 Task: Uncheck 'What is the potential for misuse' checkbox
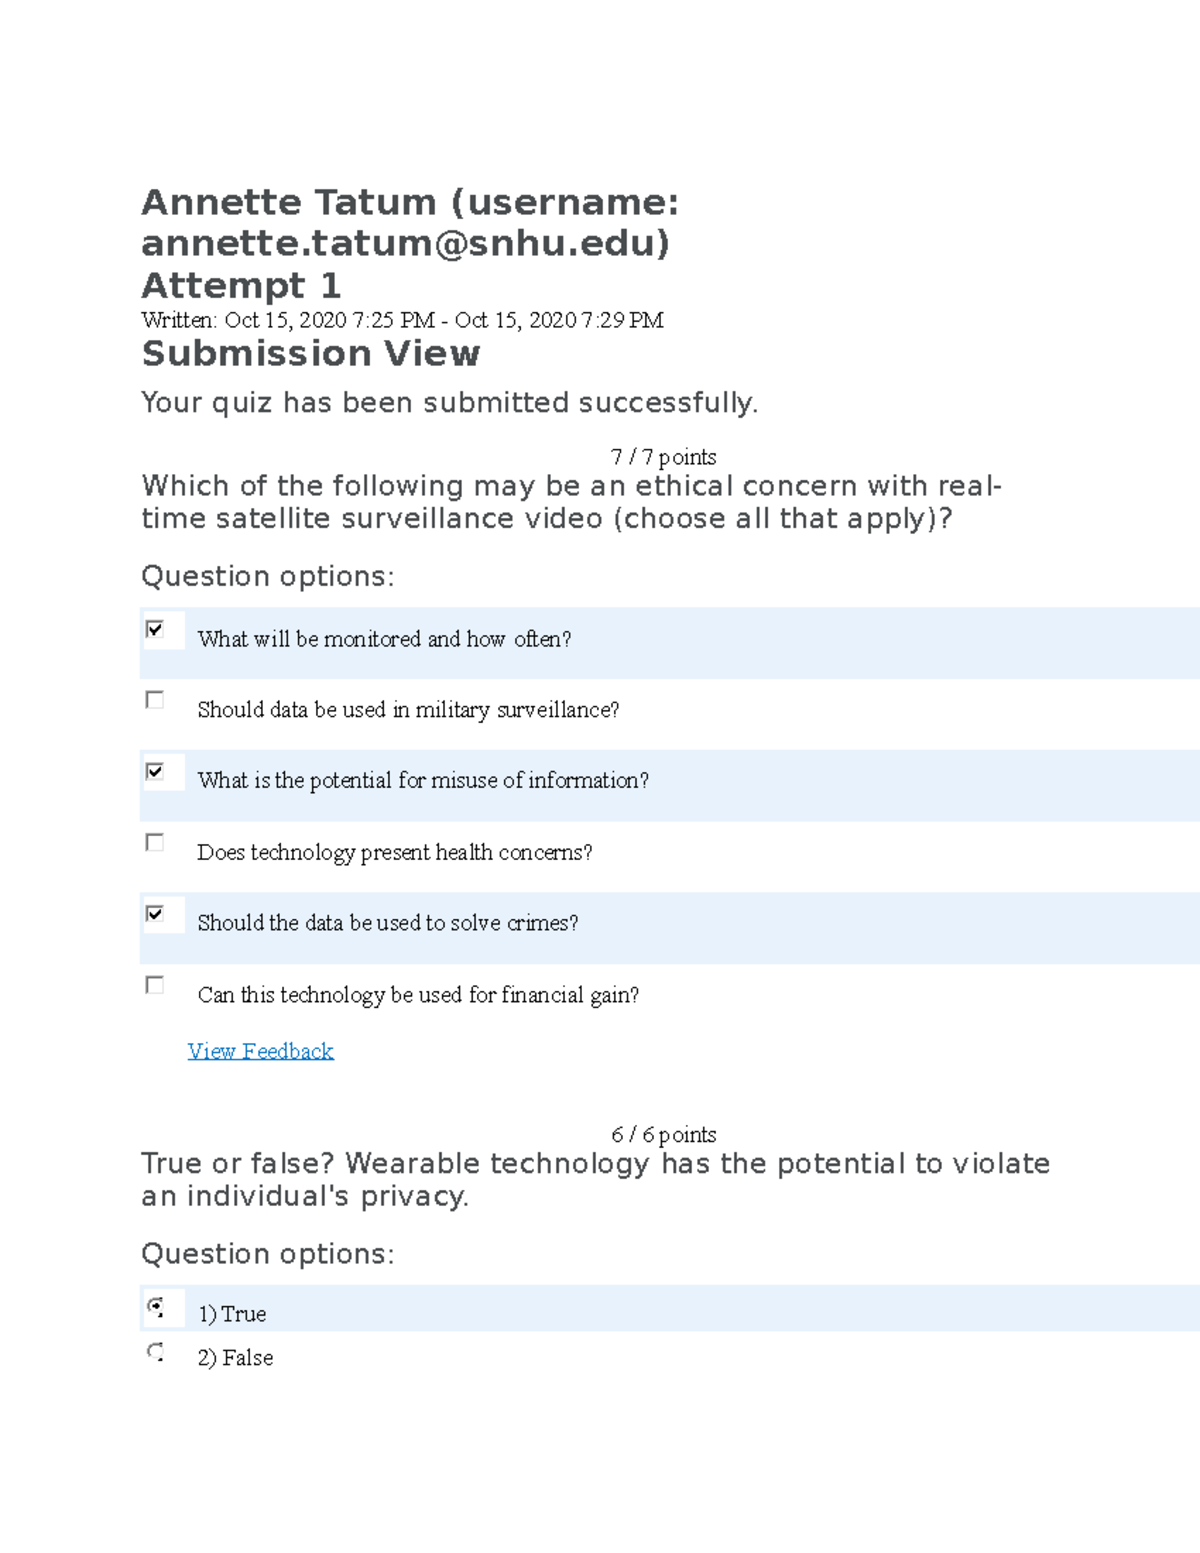155,771
